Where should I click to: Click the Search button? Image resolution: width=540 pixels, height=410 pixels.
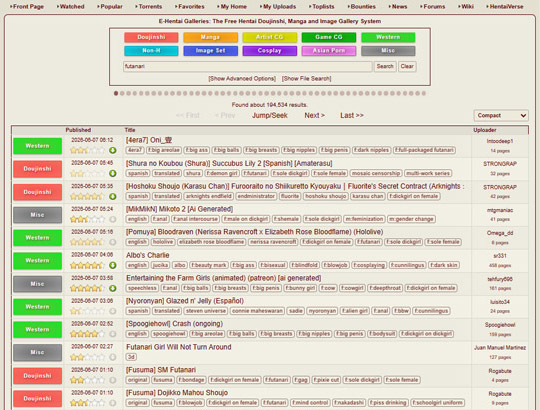(385, 66)
